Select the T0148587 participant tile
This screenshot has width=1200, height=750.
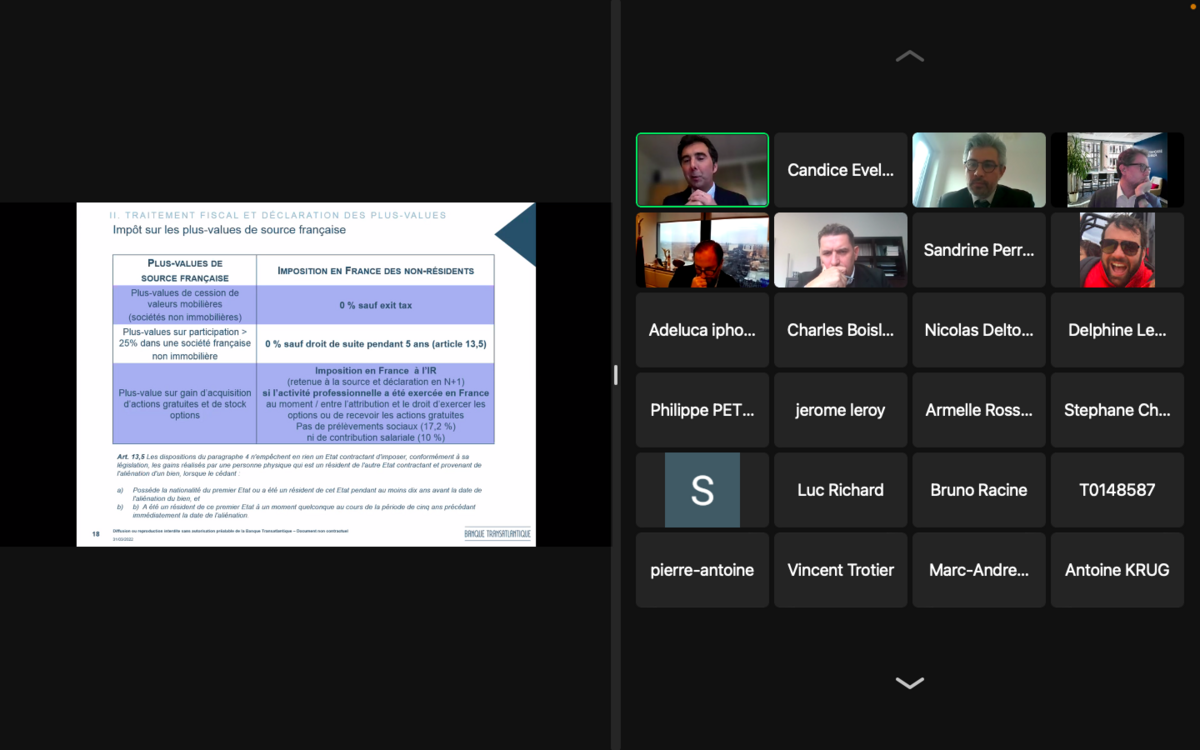(1117, 490)
